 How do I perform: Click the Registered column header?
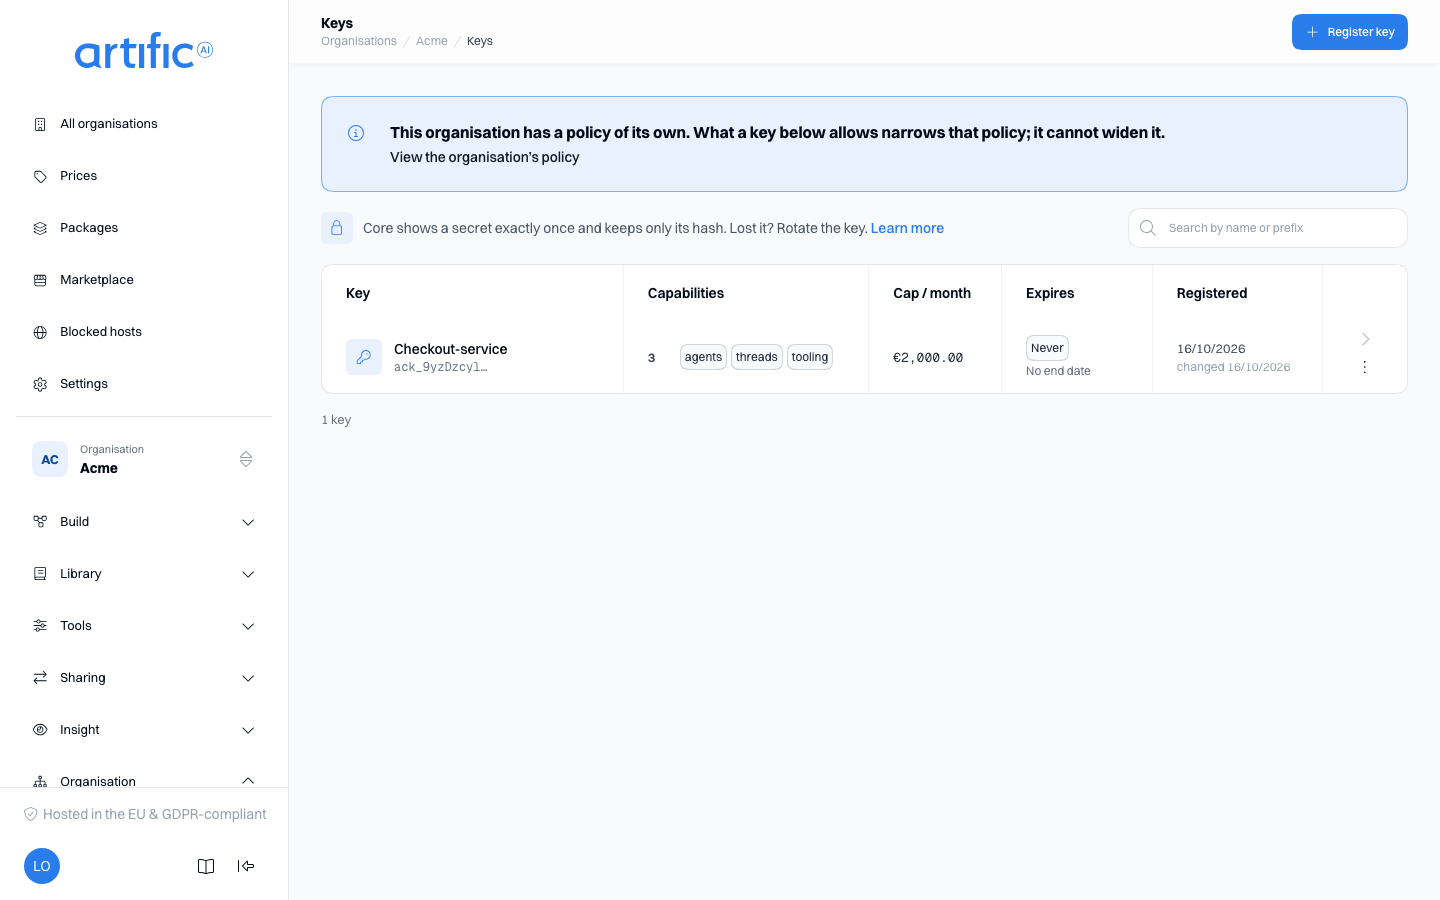coord(1212,293)
